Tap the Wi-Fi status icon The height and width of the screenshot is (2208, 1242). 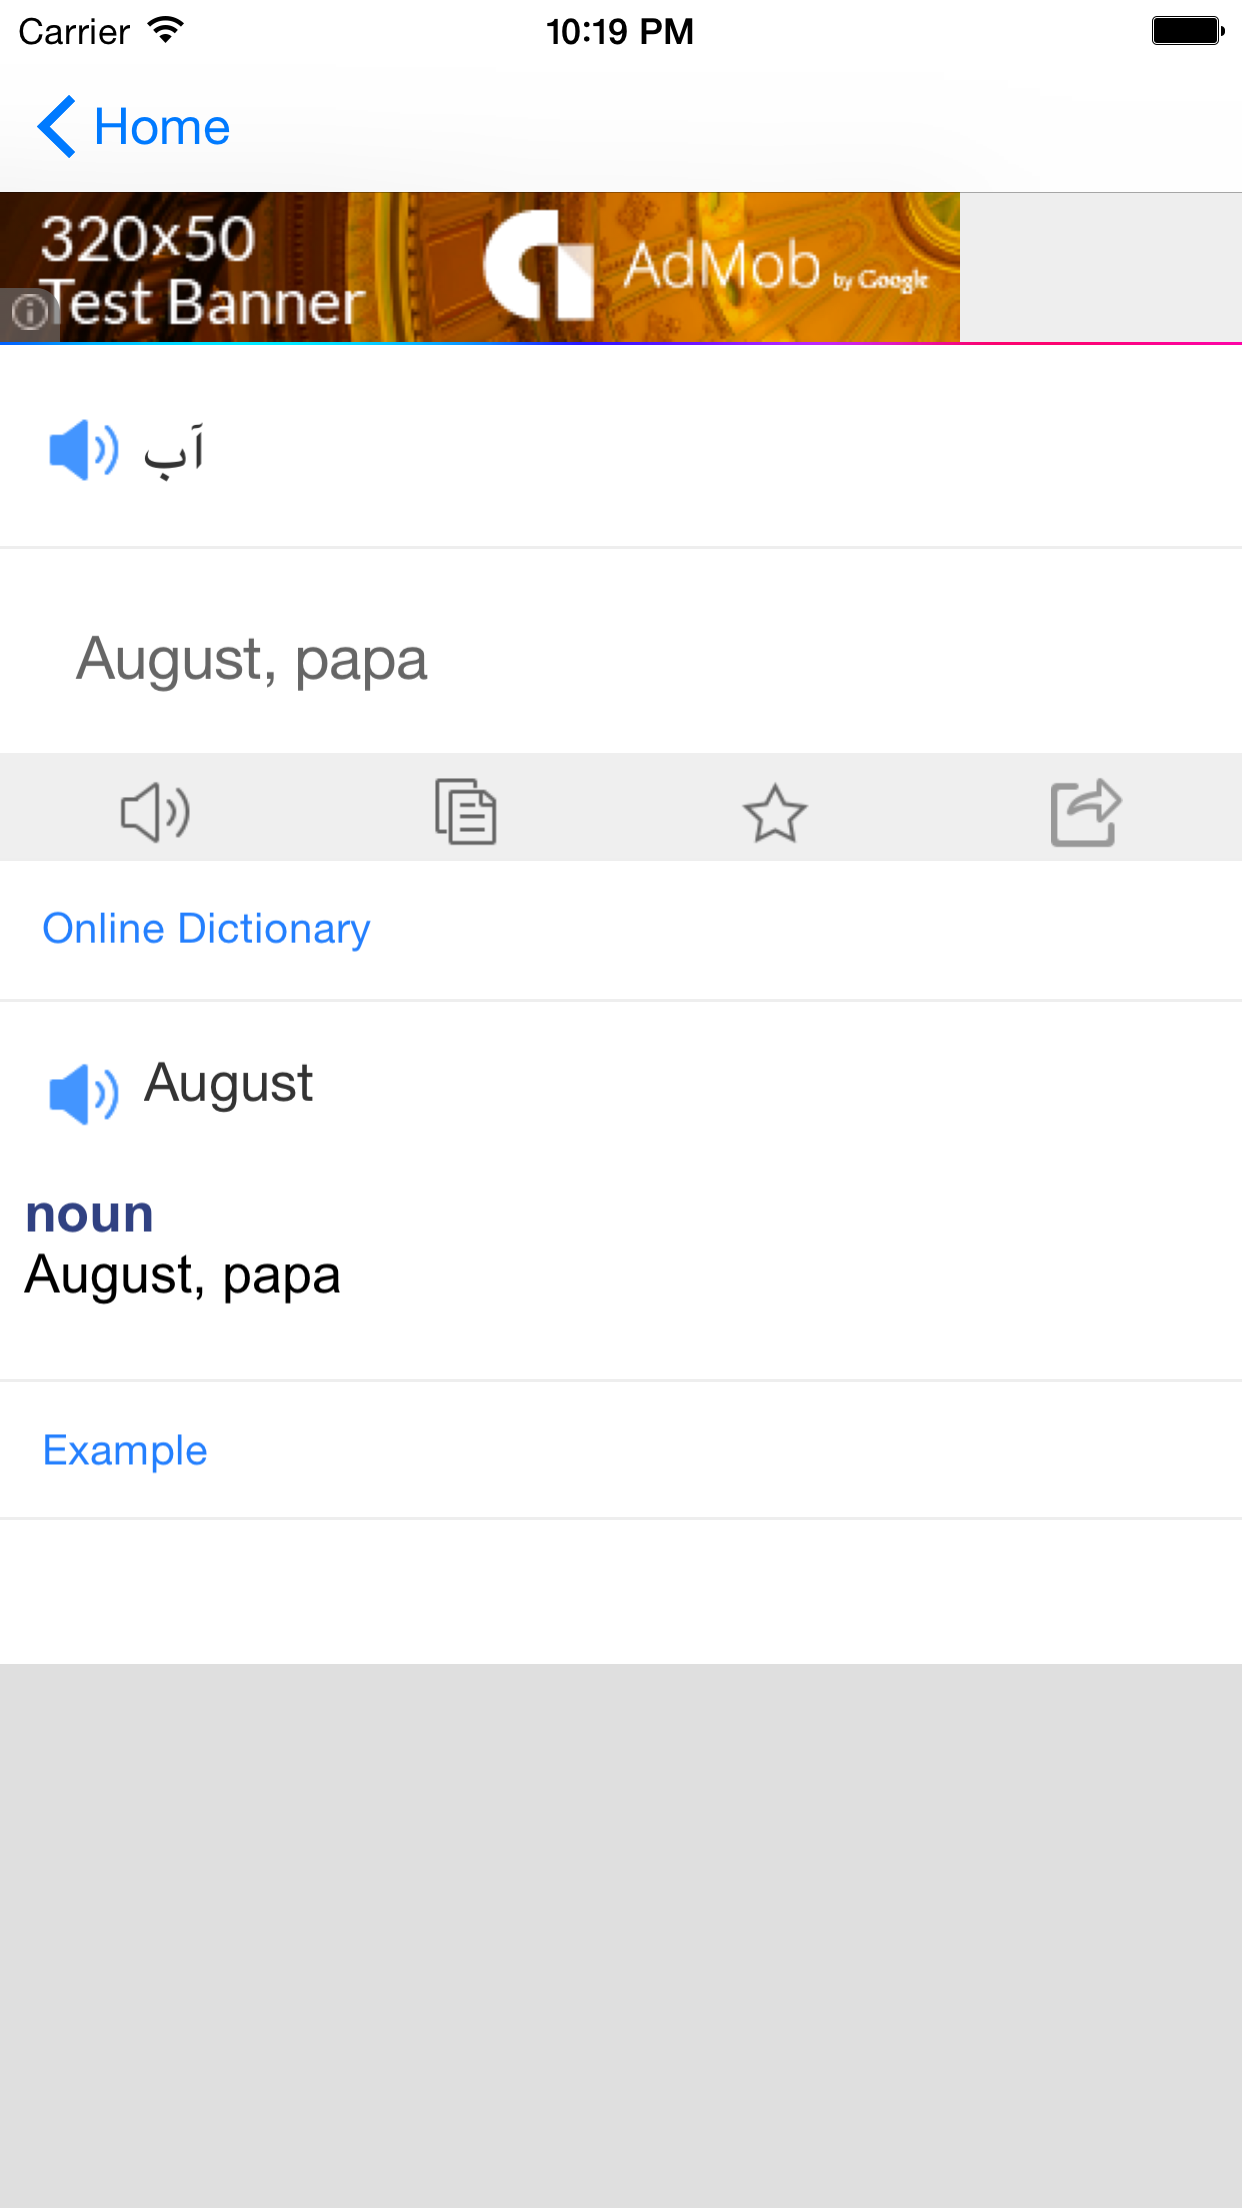[165, 31]
